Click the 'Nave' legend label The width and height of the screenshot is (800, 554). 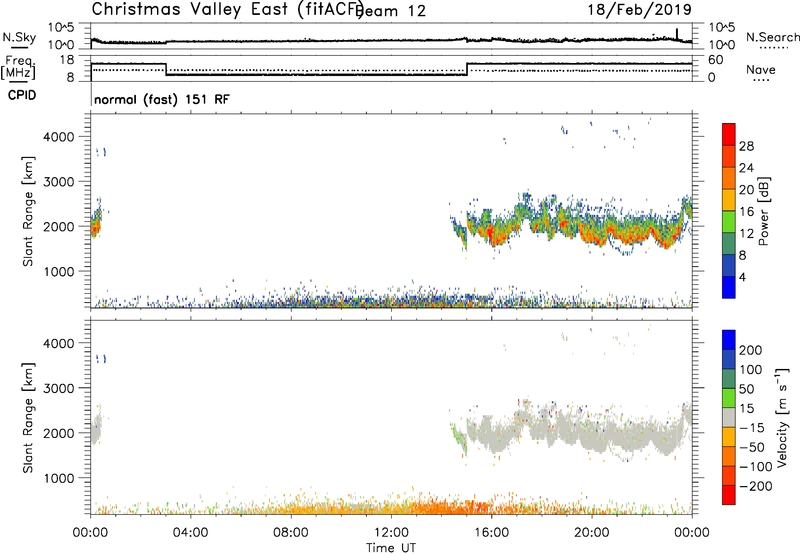[x=761, y=69]
